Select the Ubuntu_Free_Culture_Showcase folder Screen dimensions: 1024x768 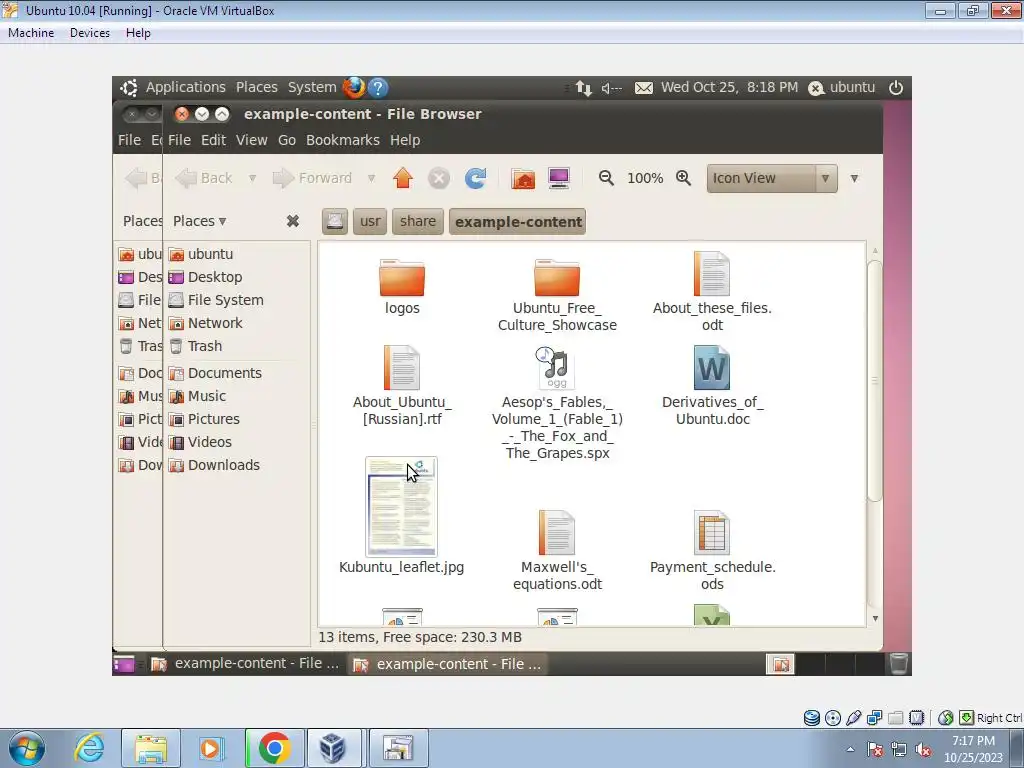[557, 295]
